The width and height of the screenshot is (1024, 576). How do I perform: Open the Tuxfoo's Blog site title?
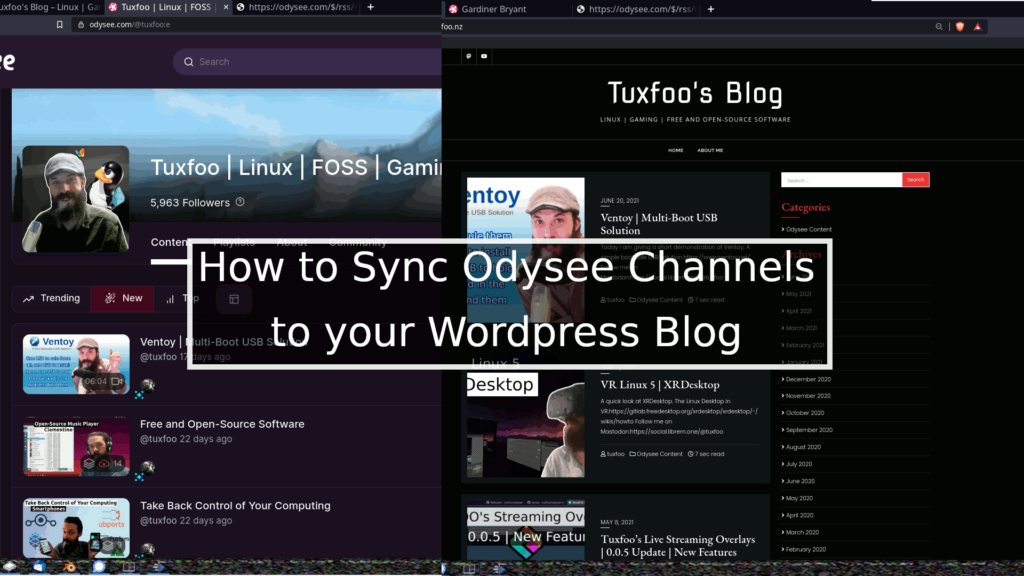[x=696, y=93]
